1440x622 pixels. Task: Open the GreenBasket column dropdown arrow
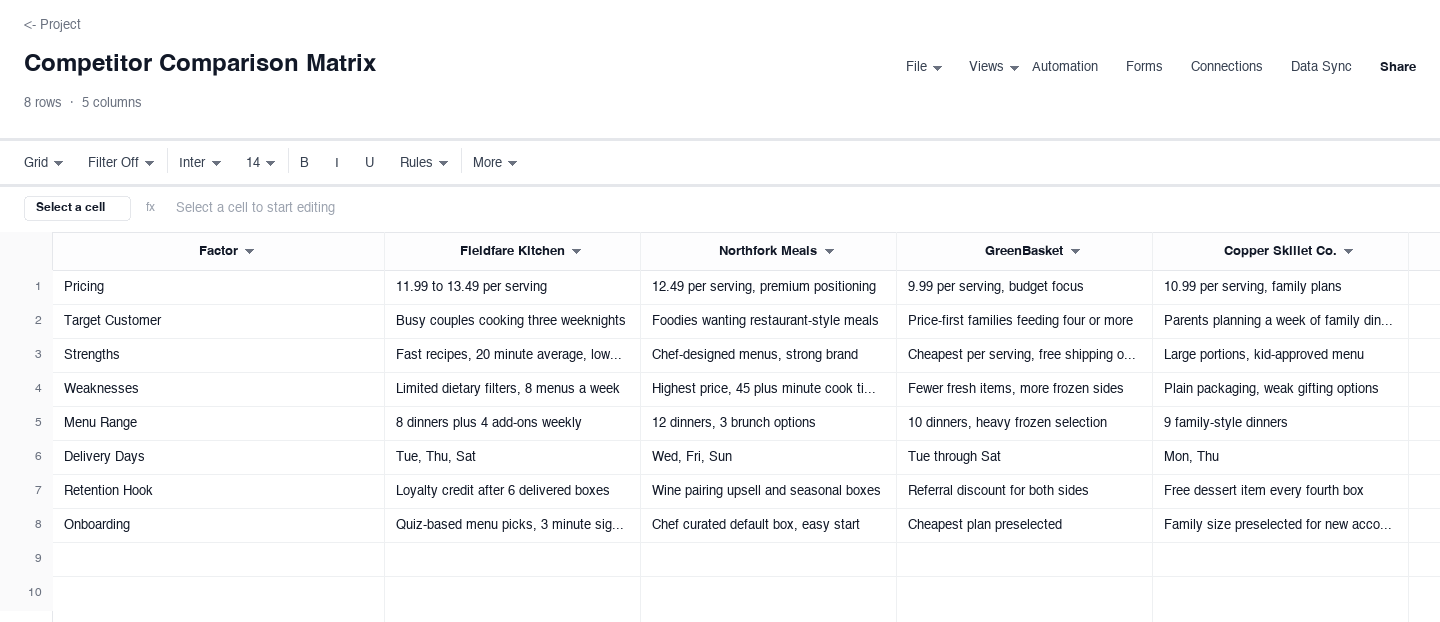coord(1076,252)
